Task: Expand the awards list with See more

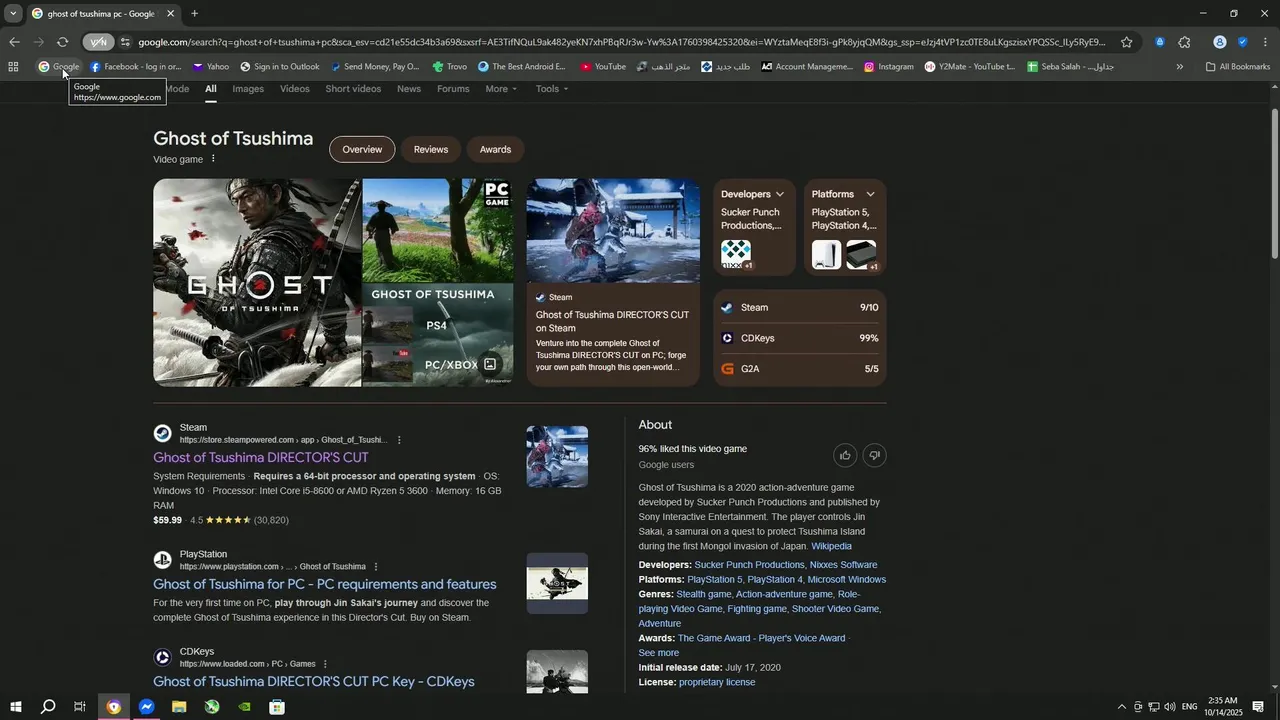Action: pos(659,653)
